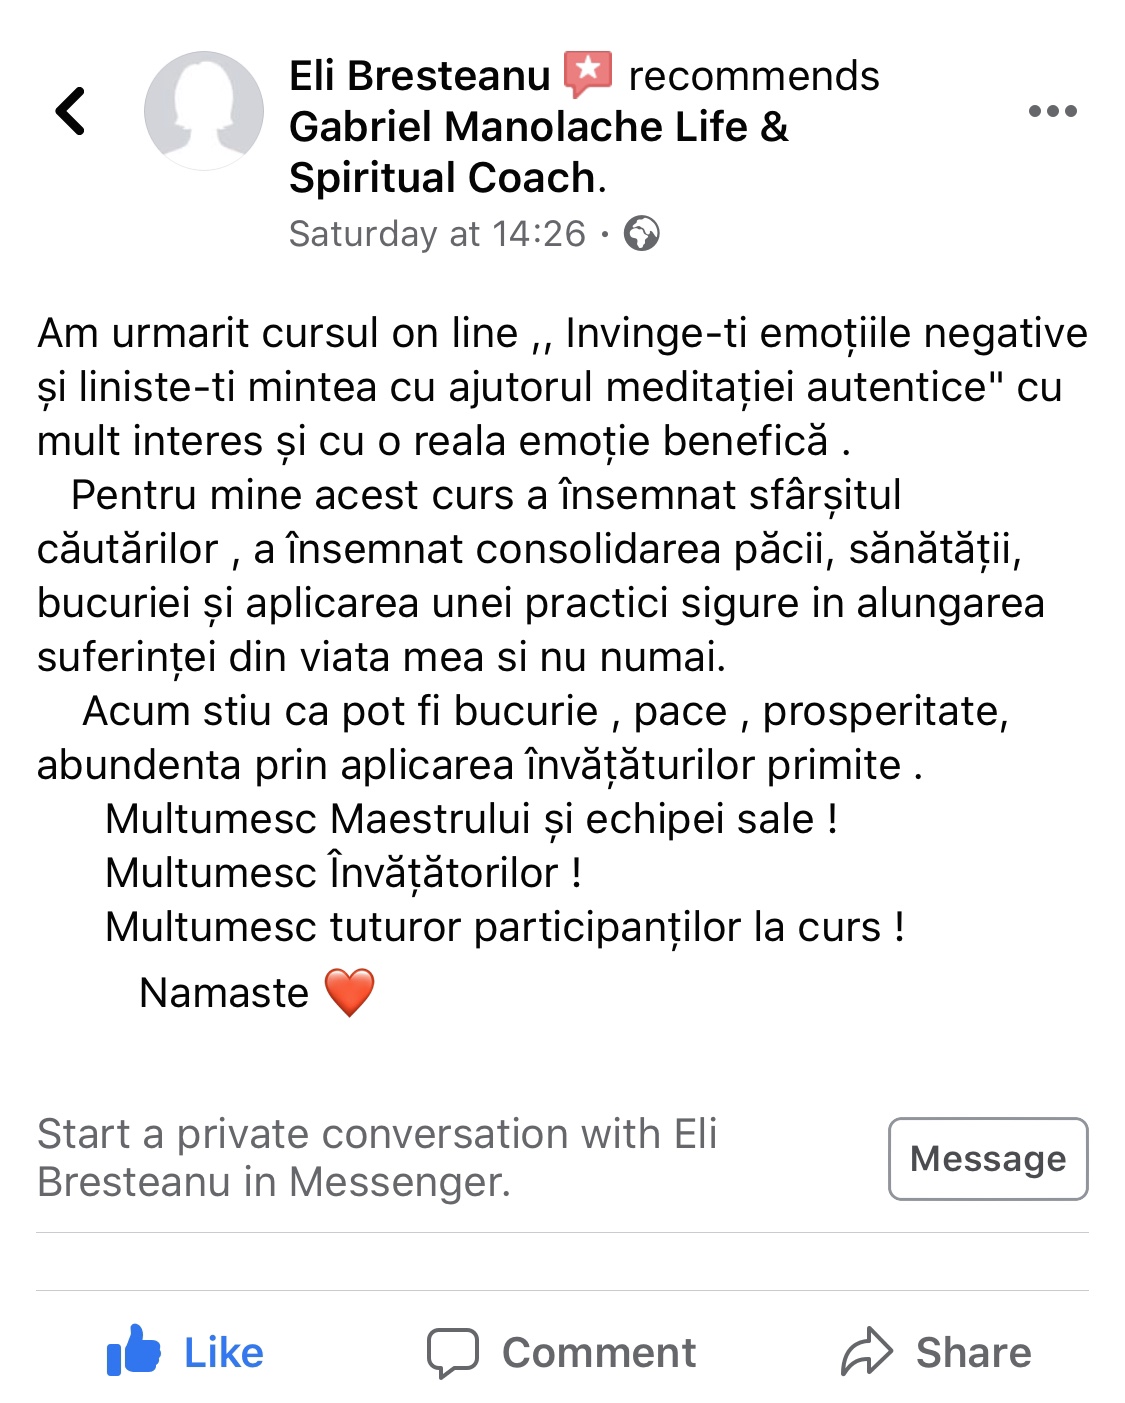Tap the back arrow
The height and width of the screenshot is (1403, 1125).
(70, 110)
